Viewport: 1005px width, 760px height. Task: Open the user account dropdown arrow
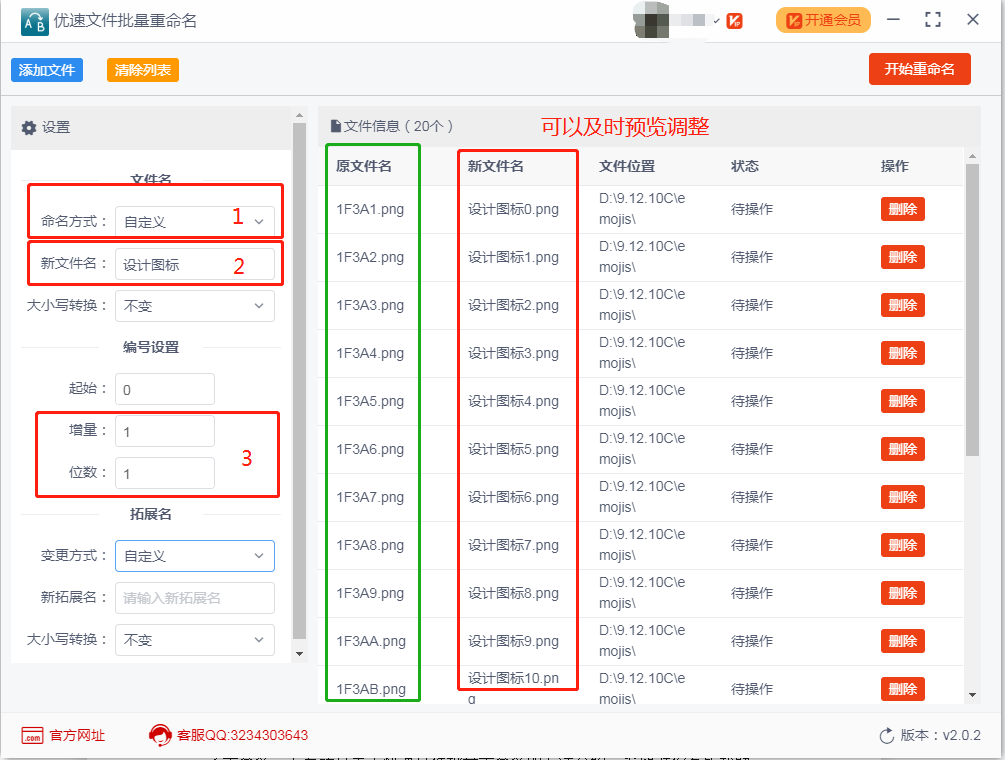[x=716, y=21]
